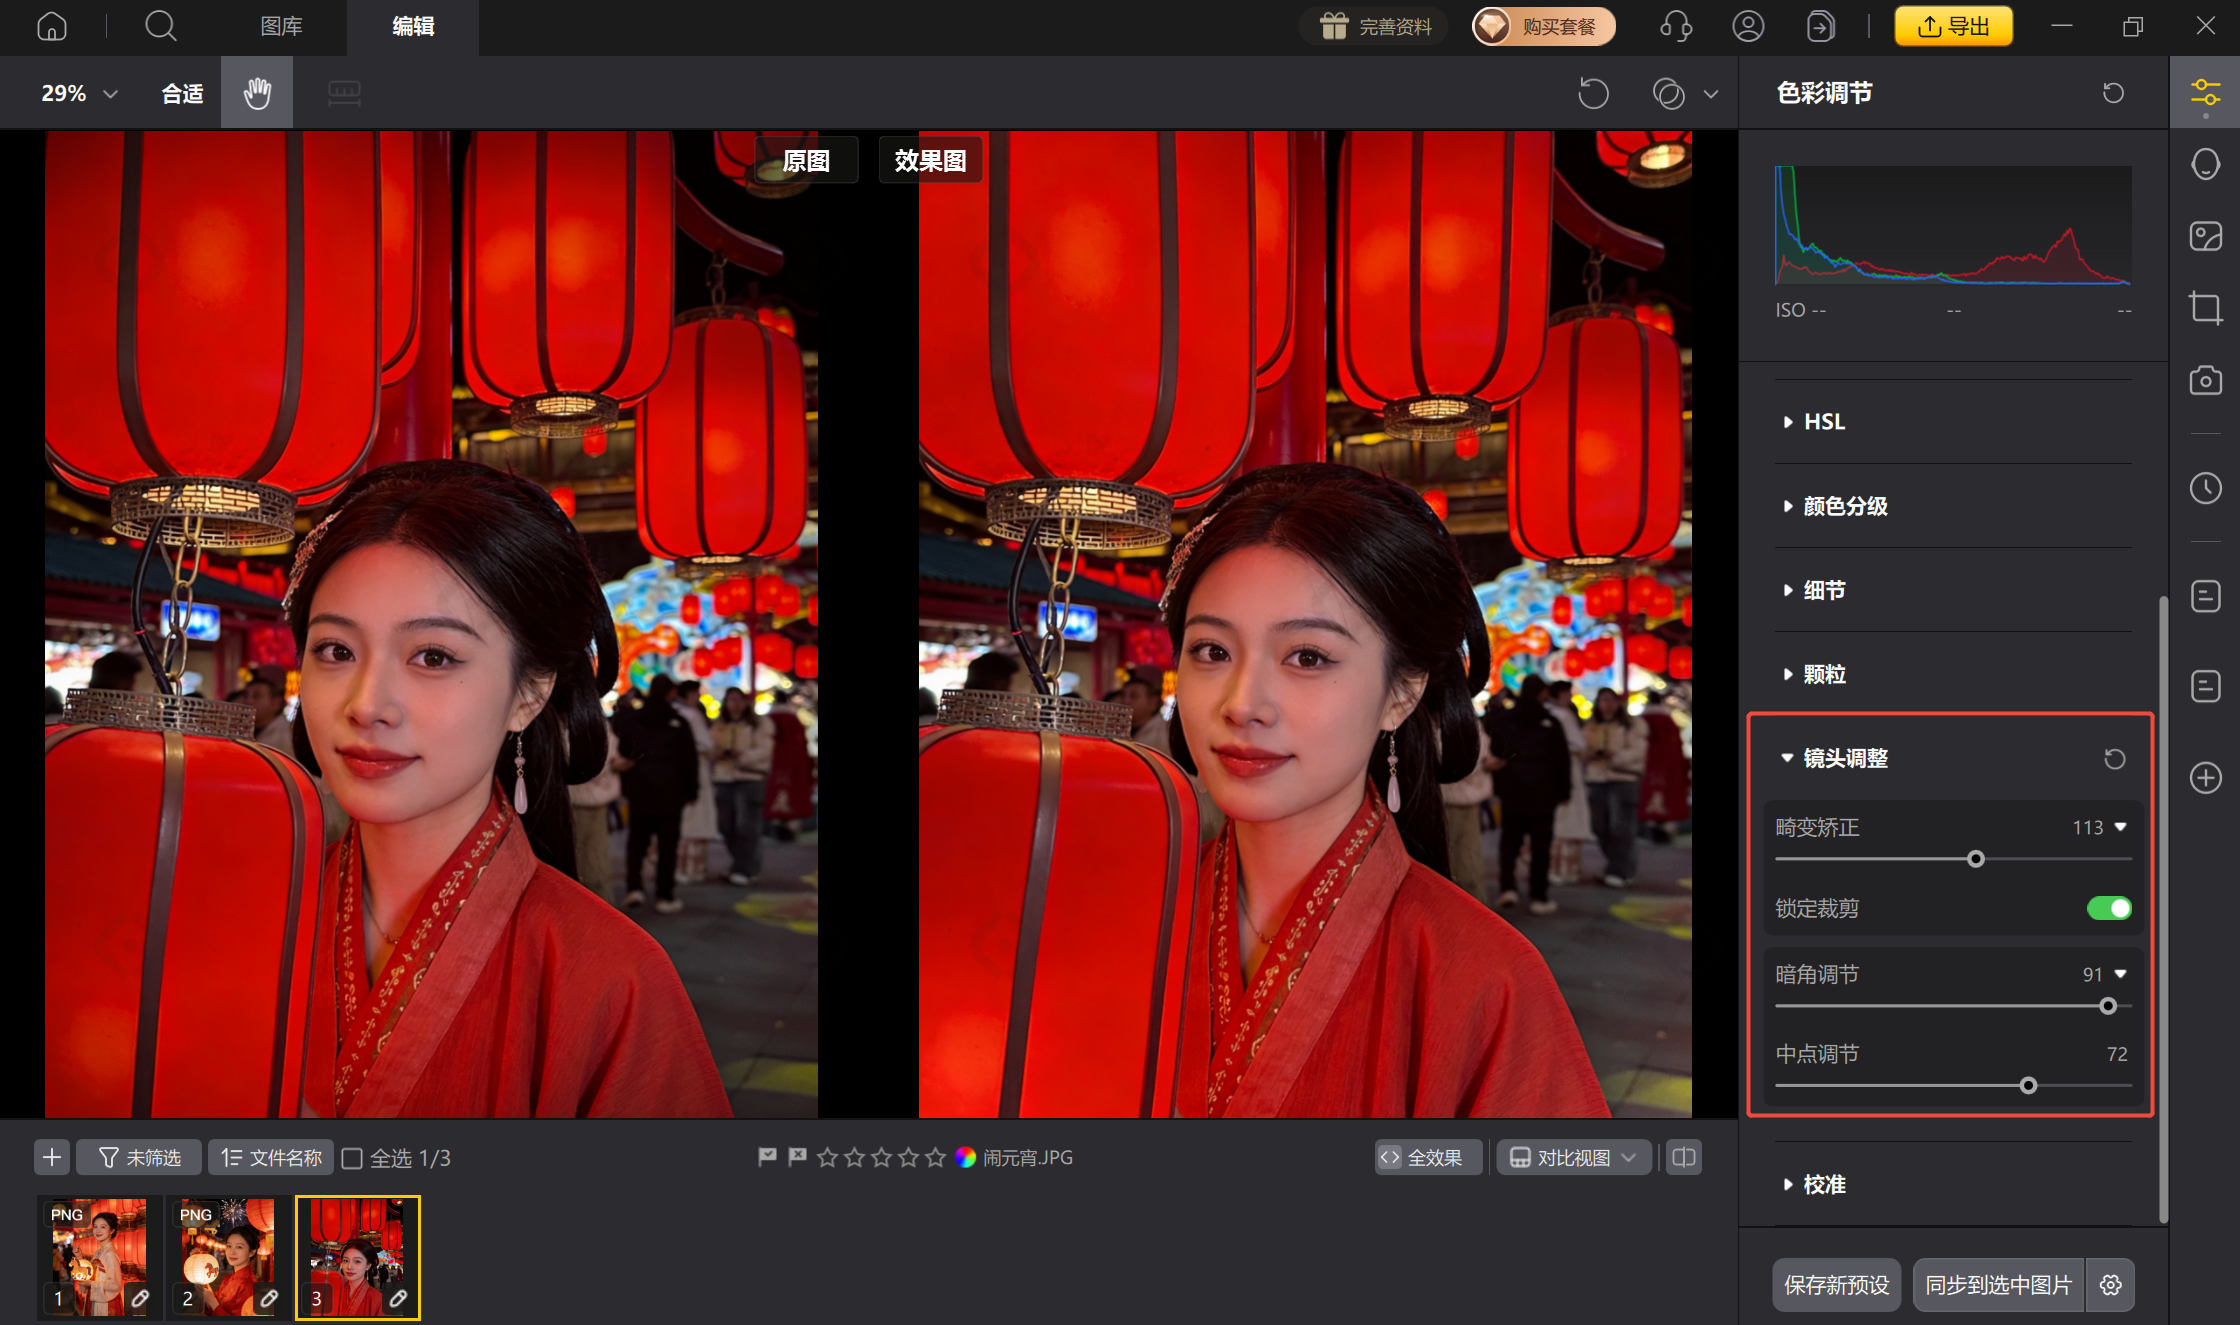Viewport: 2240px width, 1325px height.
Task: Disable the 锁定裁剪 toggle
Action: tap(2108, 908)
